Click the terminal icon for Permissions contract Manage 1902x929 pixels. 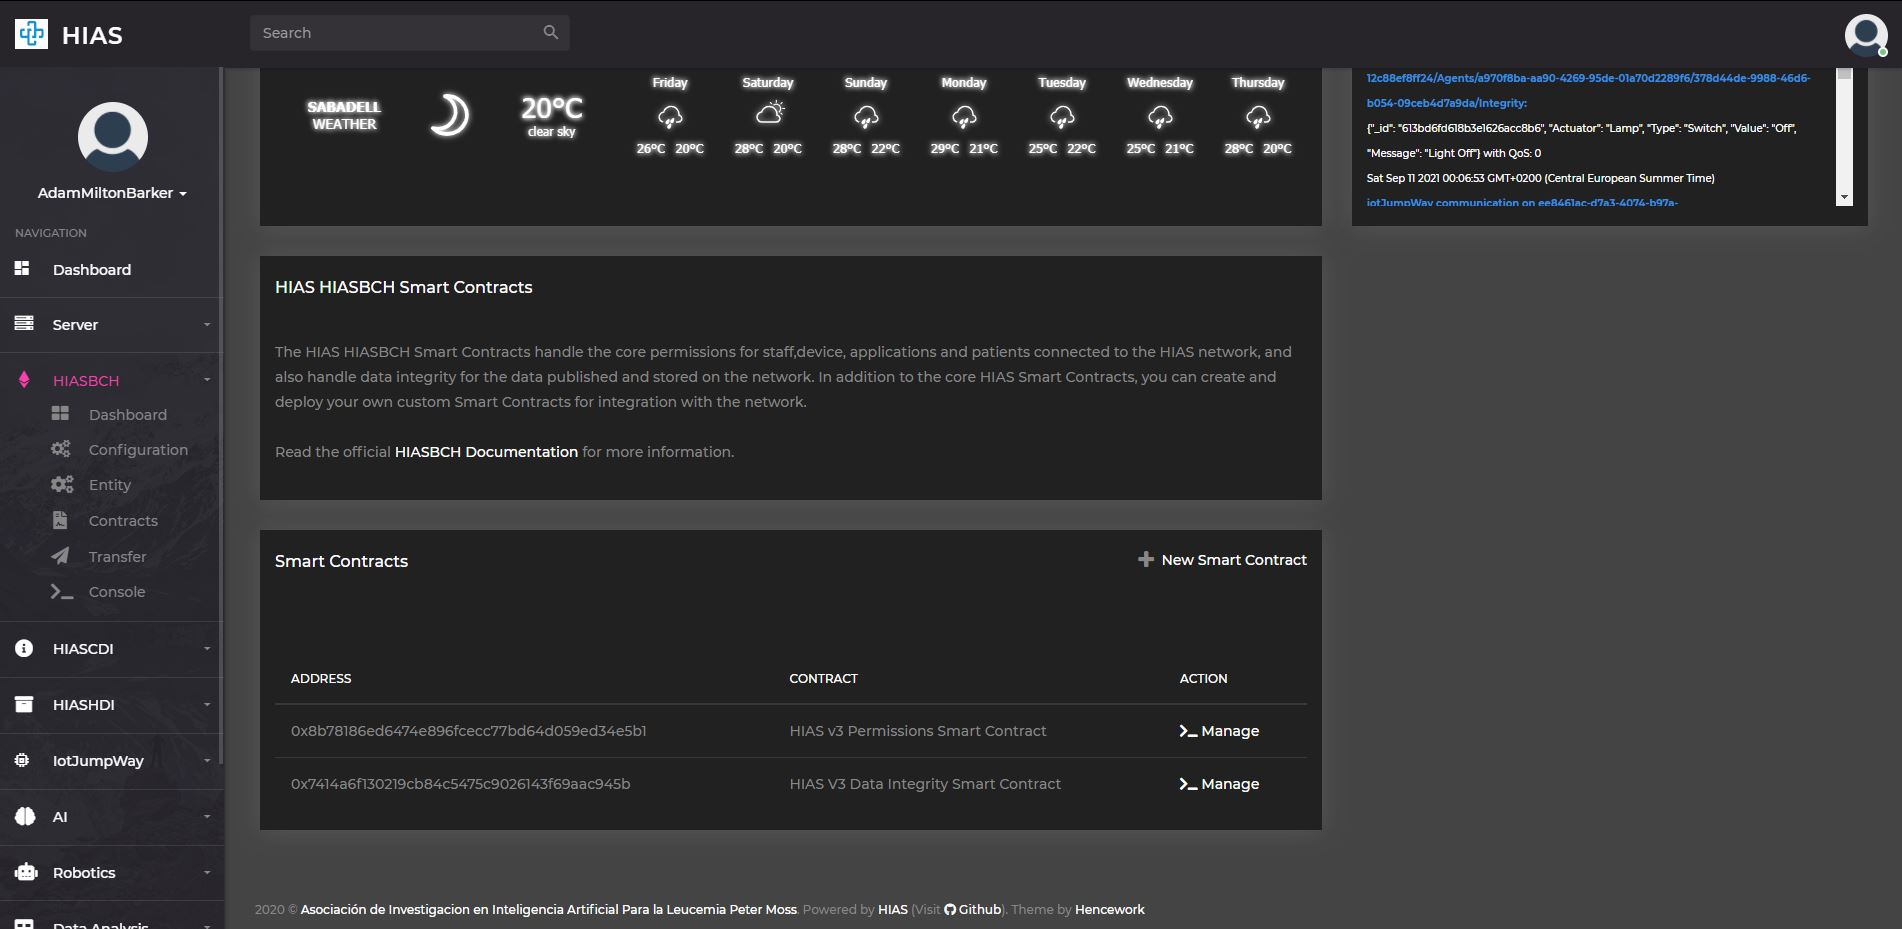(x=1188, y=731)
